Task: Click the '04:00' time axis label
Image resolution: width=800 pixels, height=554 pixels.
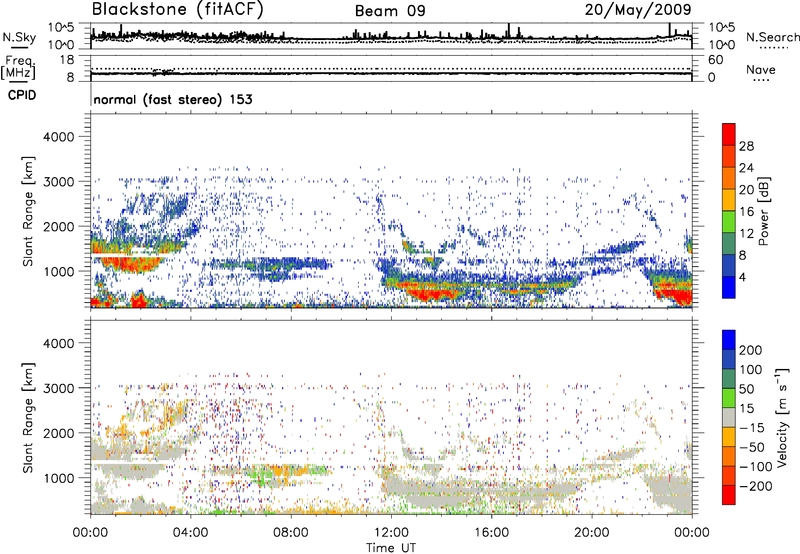Action: click(x=190, y=533)
